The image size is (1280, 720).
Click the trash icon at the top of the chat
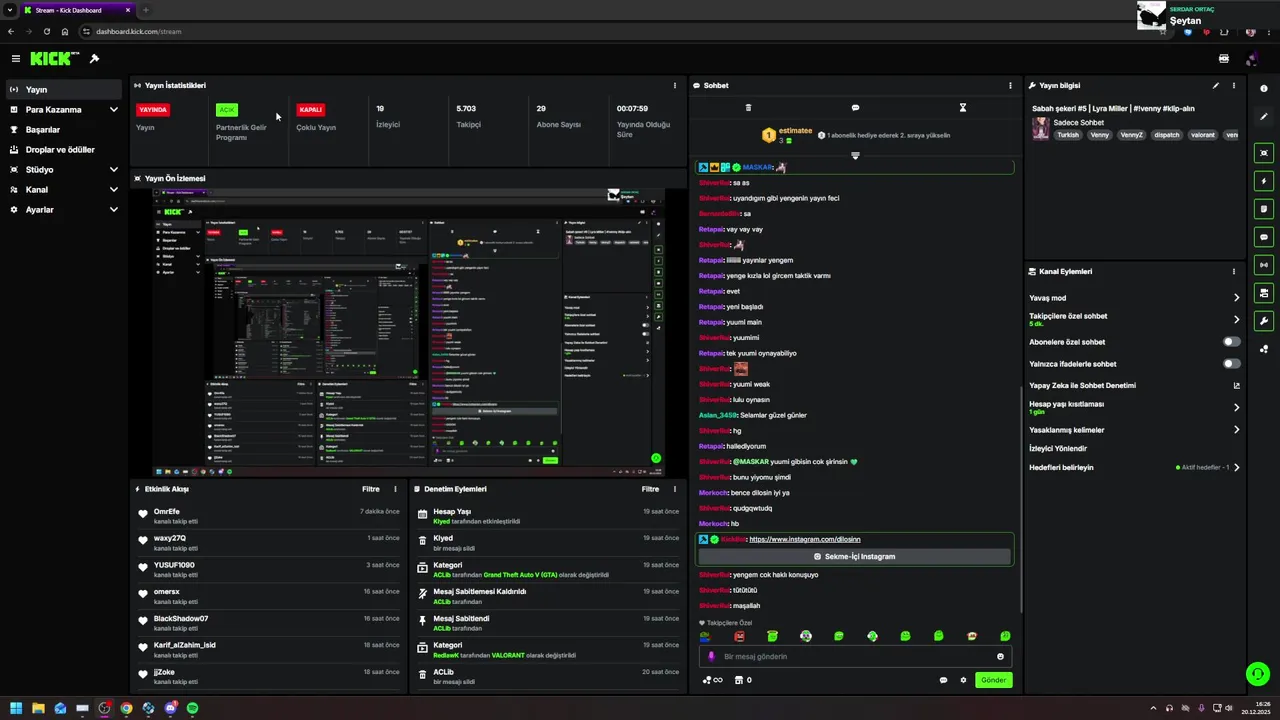(x=748, y=108)
